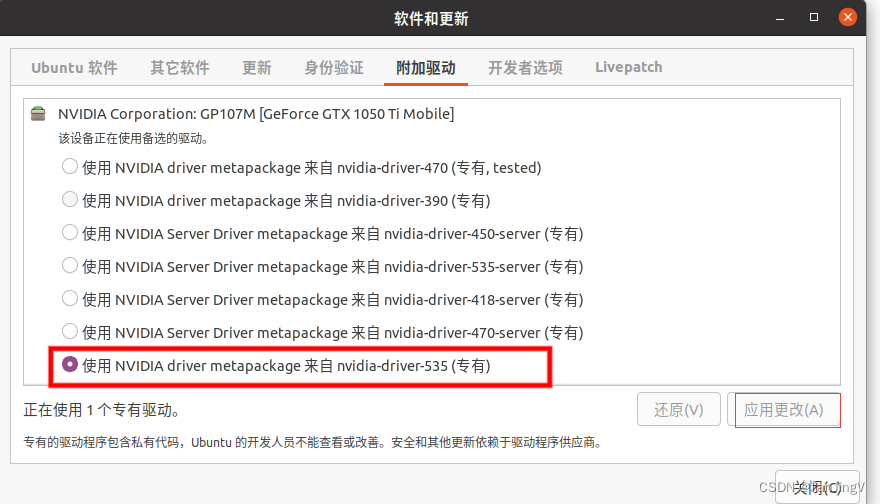Viewport: 880px width, 504px height.
Task: Choose the nvidia-driver-535-server radio option
Action: point(70,265)
